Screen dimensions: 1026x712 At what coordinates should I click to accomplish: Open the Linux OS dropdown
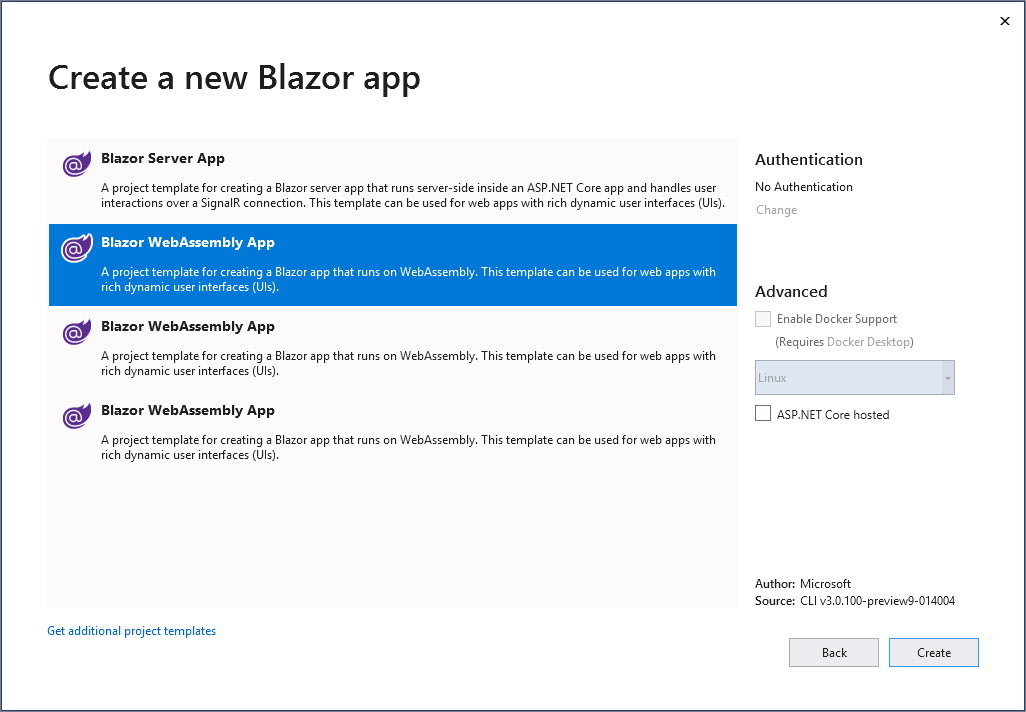(847, 378)
